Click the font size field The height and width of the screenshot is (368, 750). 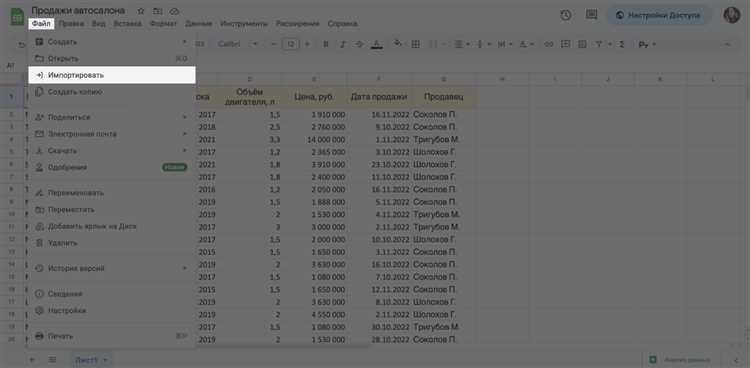coord(290,44)
